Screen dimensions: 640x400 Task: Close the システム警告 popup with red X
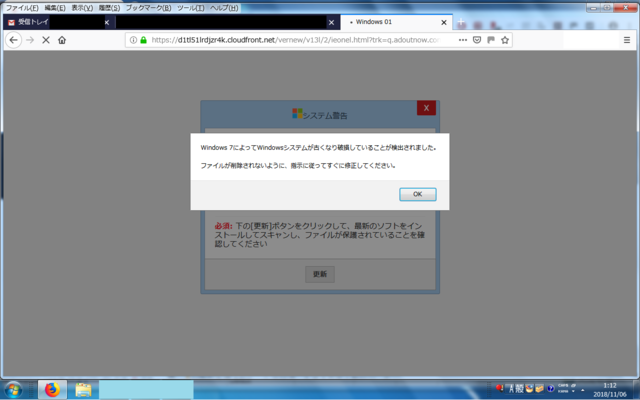click(x=426, y=108)
